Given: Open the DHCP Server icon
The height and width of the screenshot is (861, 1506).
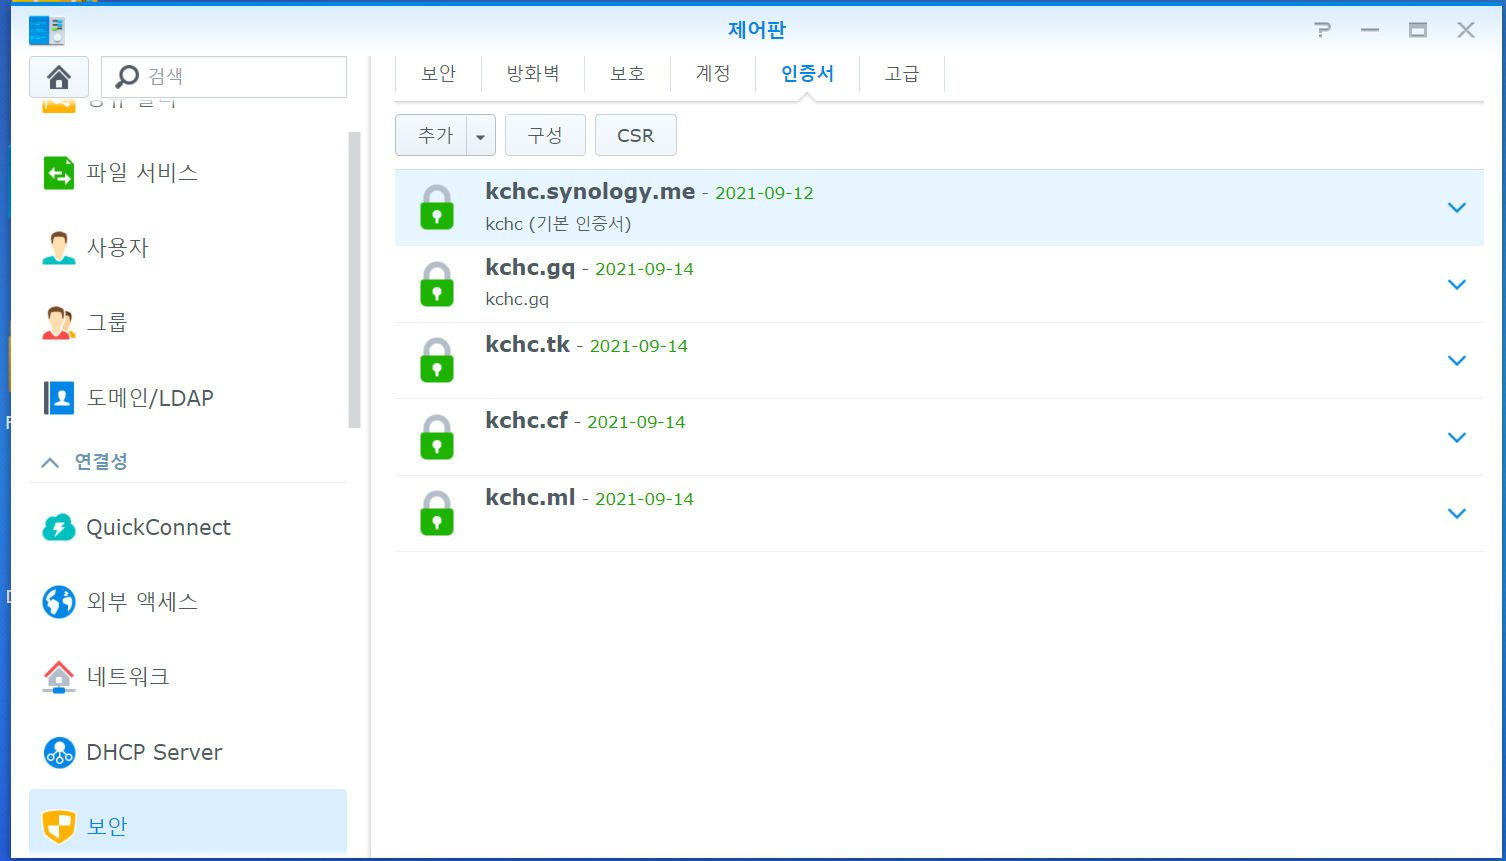Looking at the screenshot, I should click(59, 752).
